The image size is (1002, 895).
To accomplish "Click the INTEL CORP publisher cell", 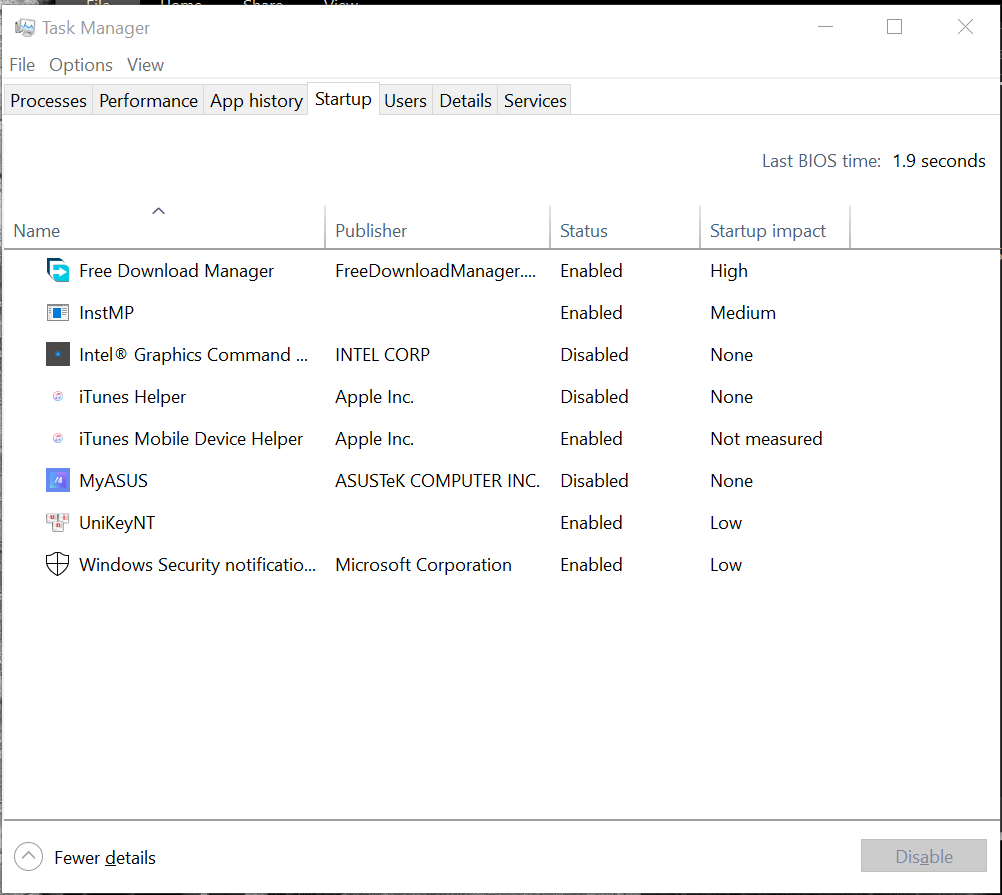I will [x=382, y=355].
